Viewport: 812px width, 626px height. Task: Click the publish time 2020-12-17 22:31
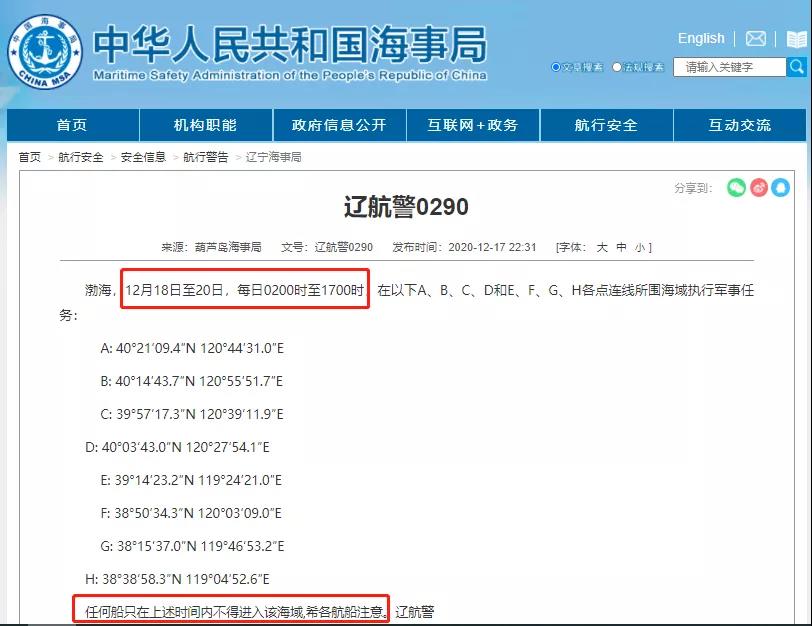coord(492,248)
